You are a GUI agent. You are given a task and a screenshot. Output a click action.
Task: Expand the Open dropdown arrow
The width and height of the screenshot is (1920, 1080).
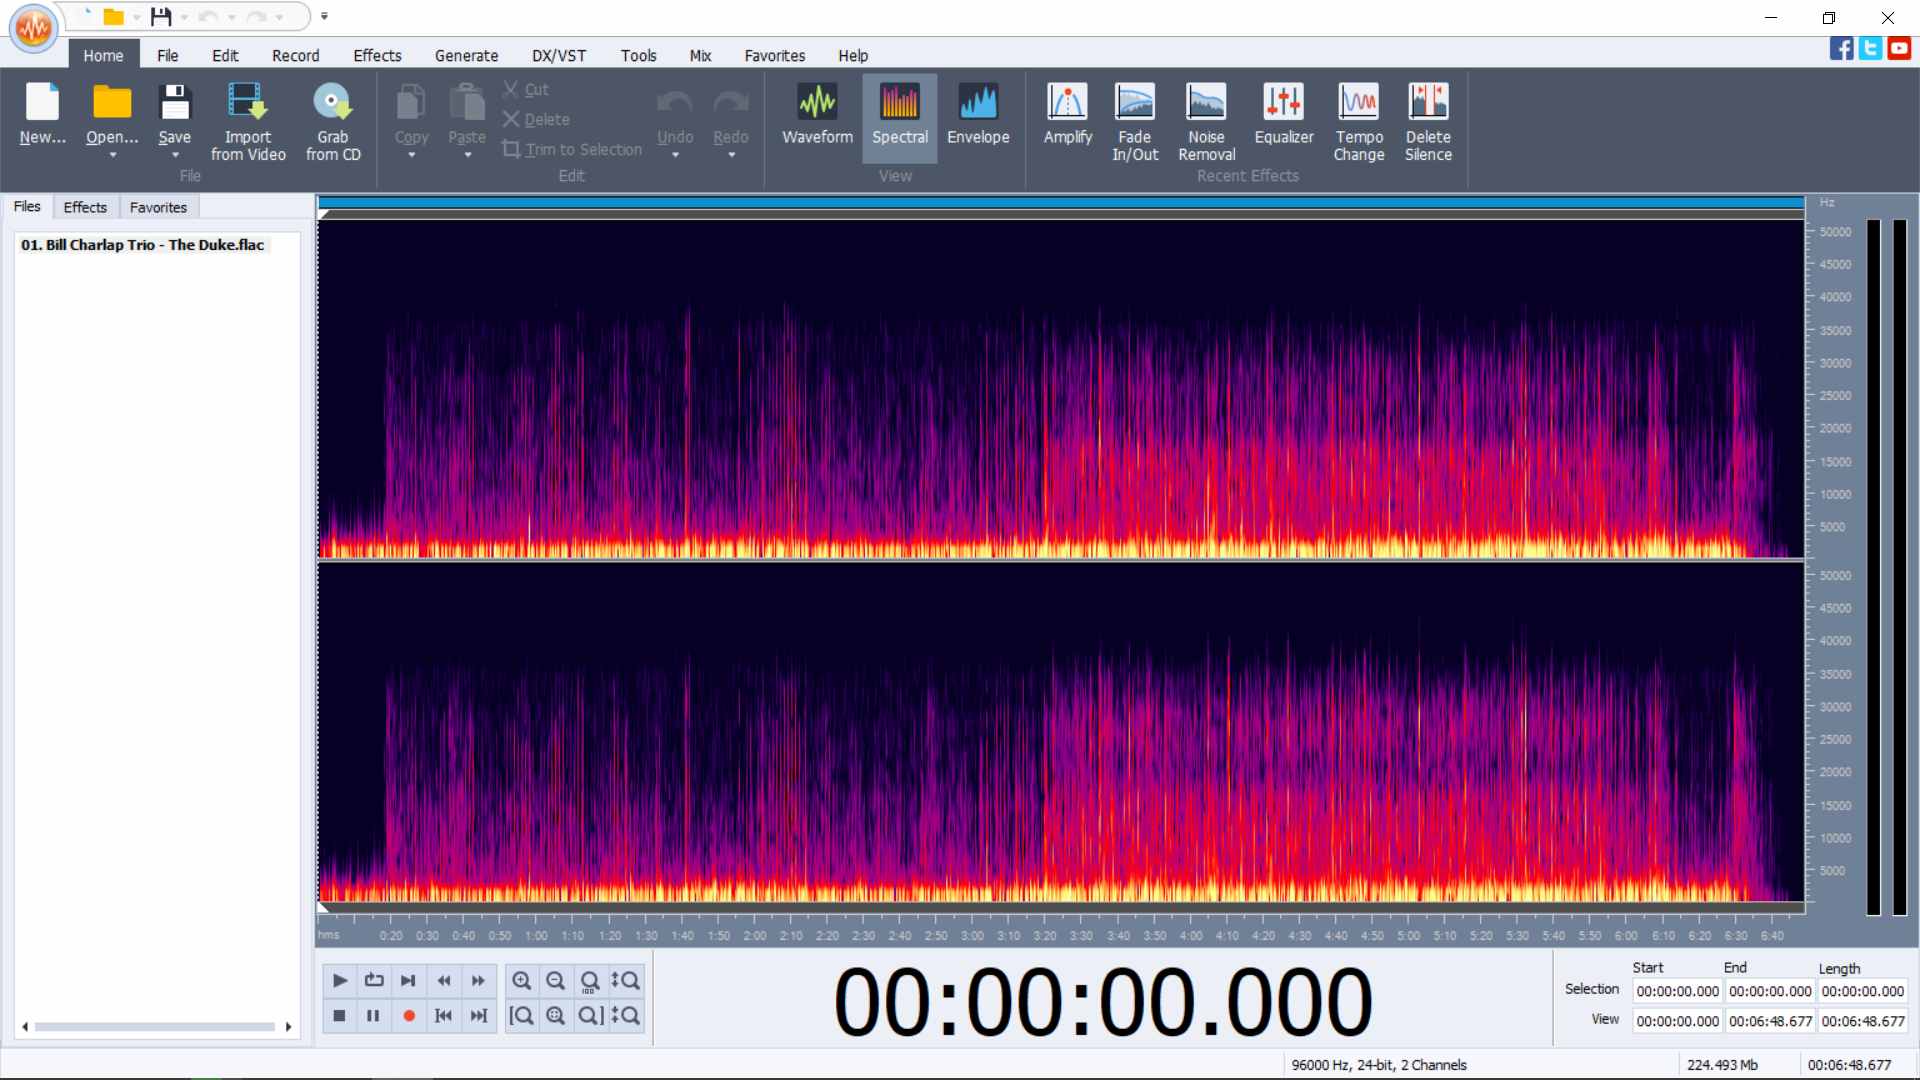tap(112, 155)
